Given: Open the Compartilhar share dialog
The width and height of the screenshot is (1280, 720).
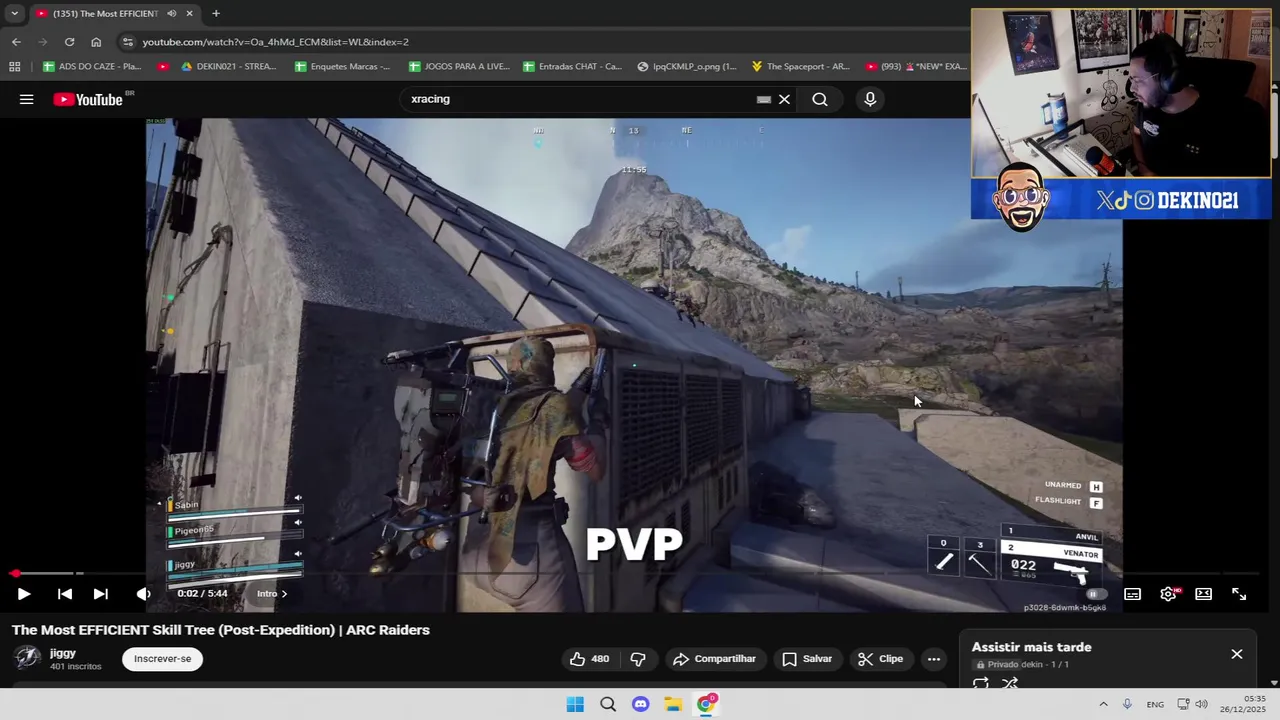Looking at the screenshot, I should click(x=714, y=659).
